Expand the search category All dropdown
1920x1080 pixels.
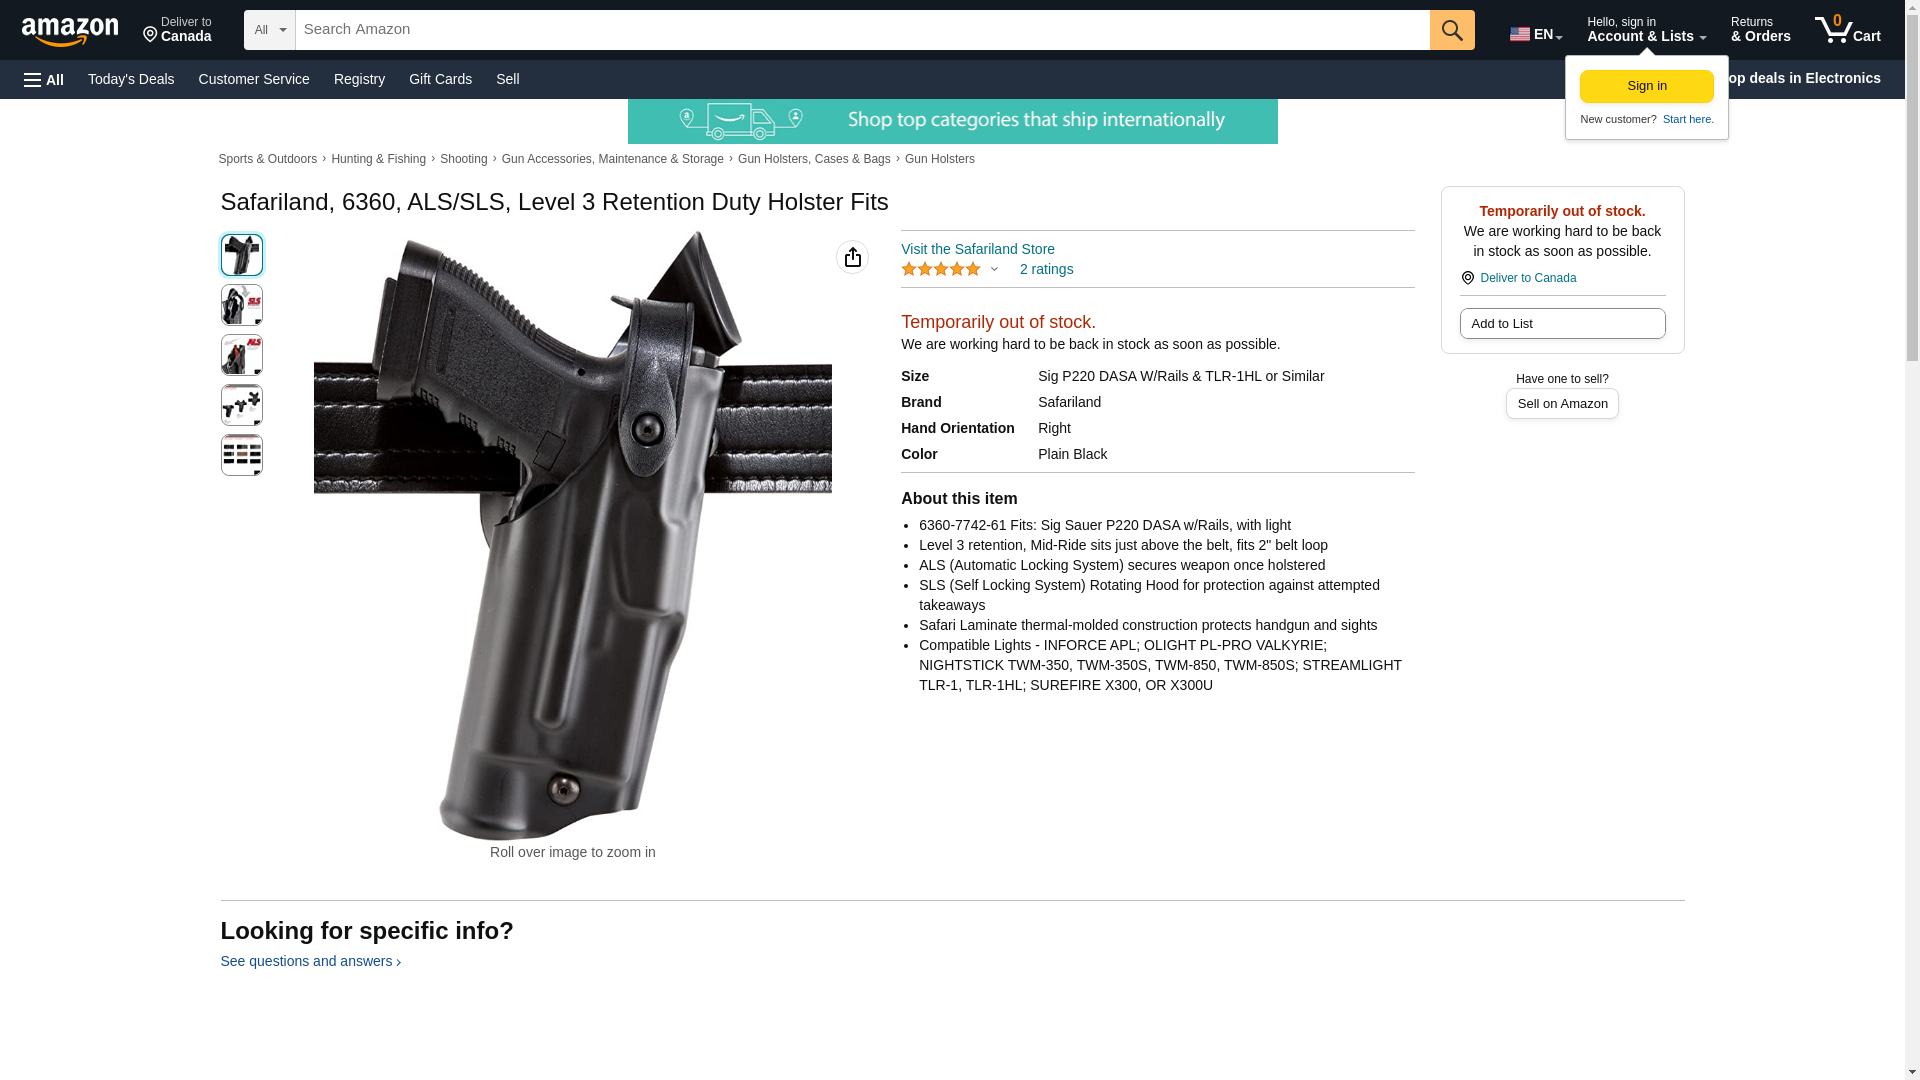tap(270, 30)
